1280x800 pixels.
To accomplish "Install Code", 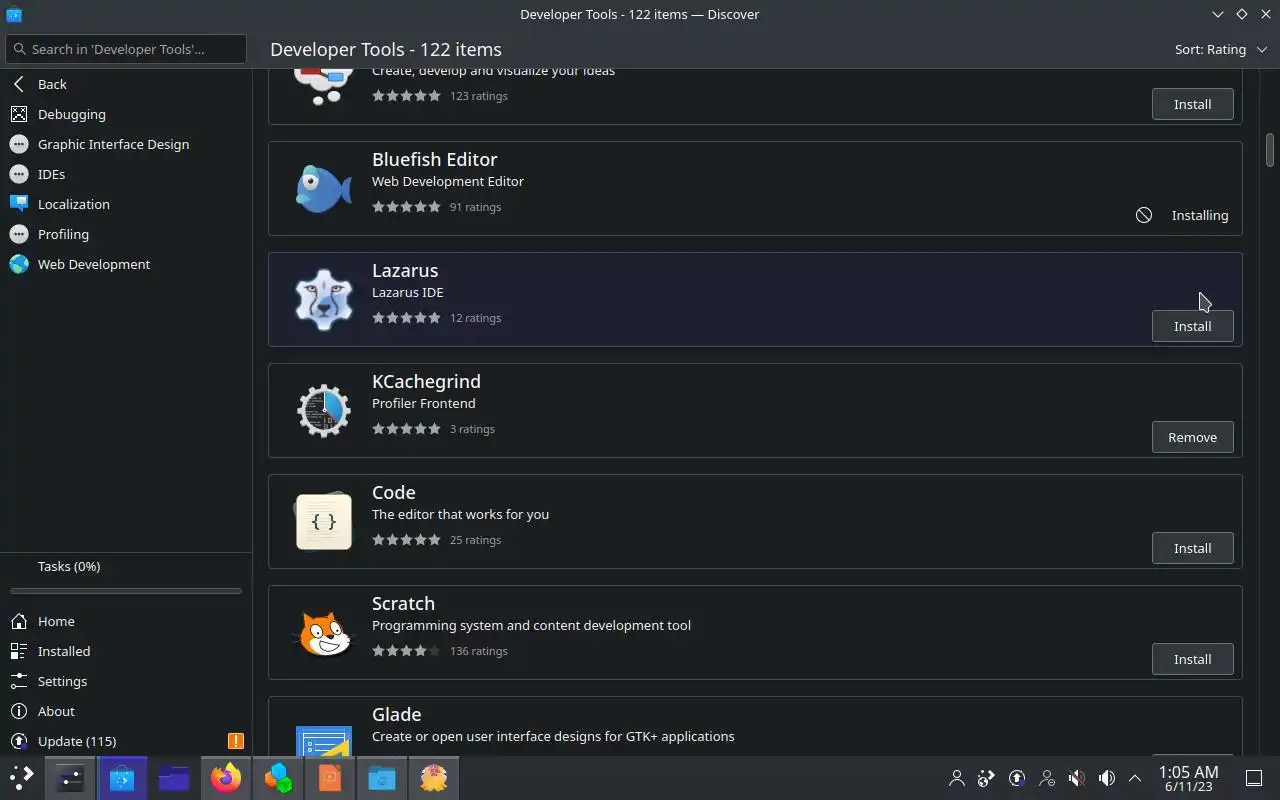I will pyautogui.click(x=1192, y=548).
